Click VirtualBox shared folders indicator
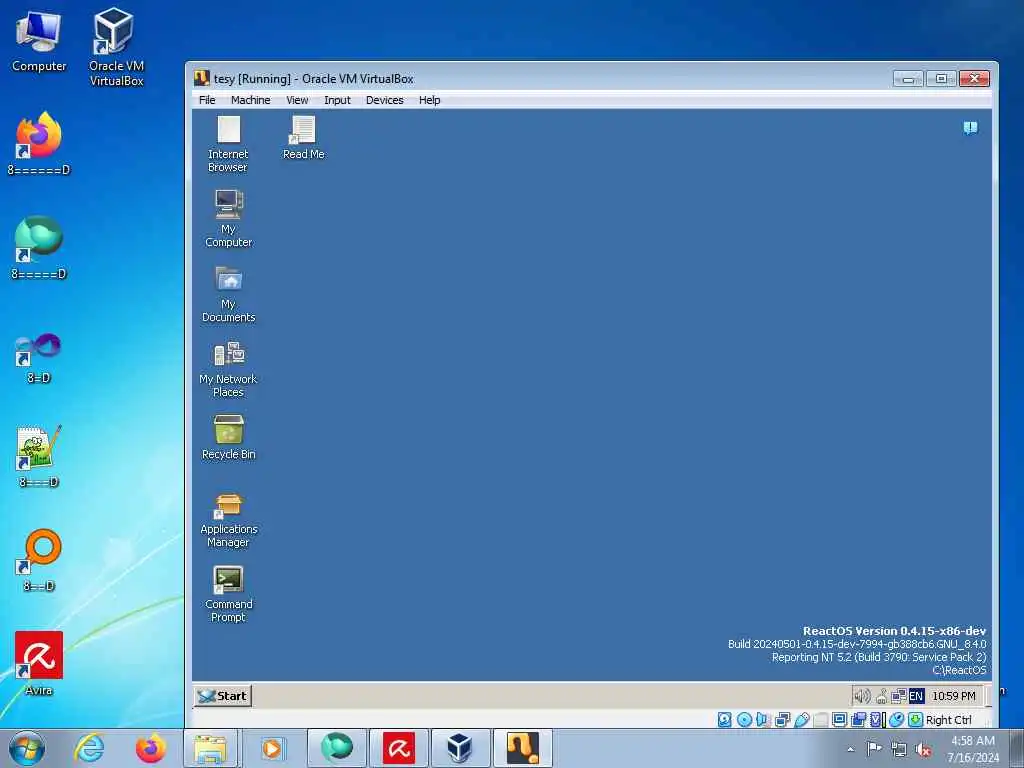Image resolution: width=1024 pixels, height=768 pixels. 821,720
